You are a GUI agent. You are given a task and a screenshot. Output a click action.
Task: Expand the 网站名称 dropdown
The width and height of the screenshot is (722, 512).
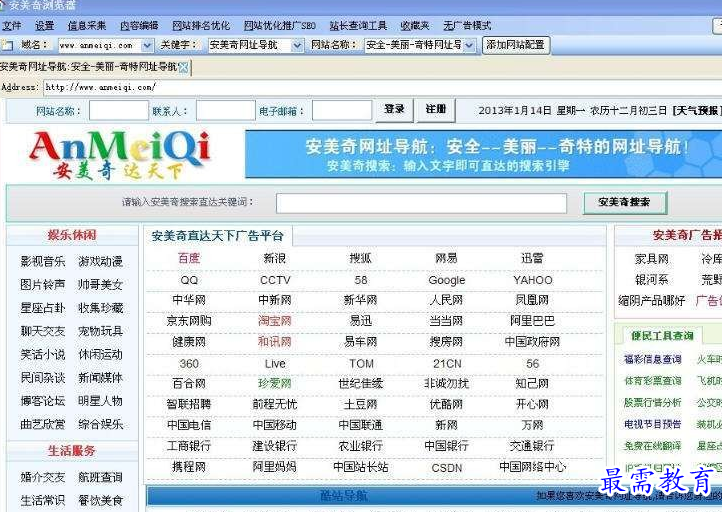(x=469, y=46)
